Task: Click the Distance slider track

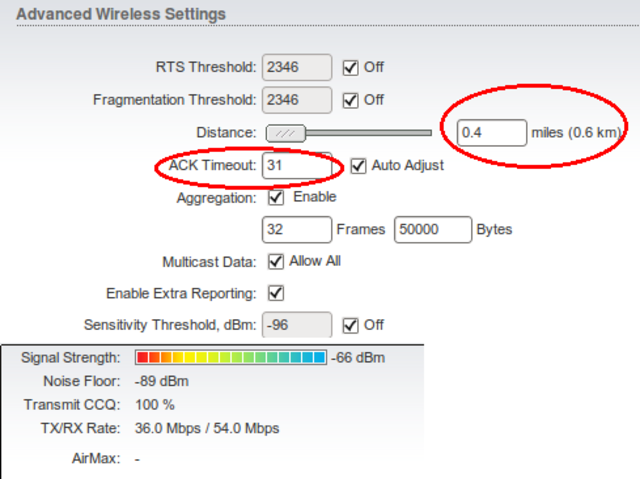Action: click(x=370, y=133)
